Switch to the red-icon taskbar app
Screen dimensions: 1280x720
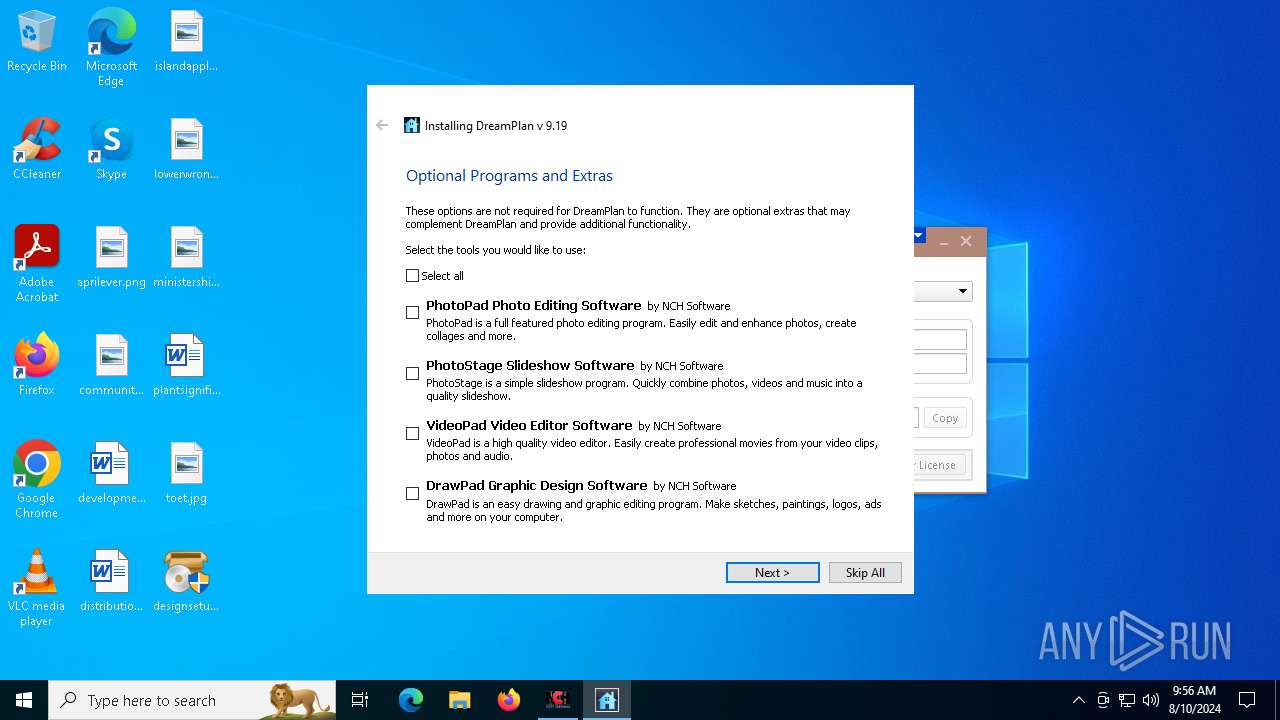tap(558, 700)
